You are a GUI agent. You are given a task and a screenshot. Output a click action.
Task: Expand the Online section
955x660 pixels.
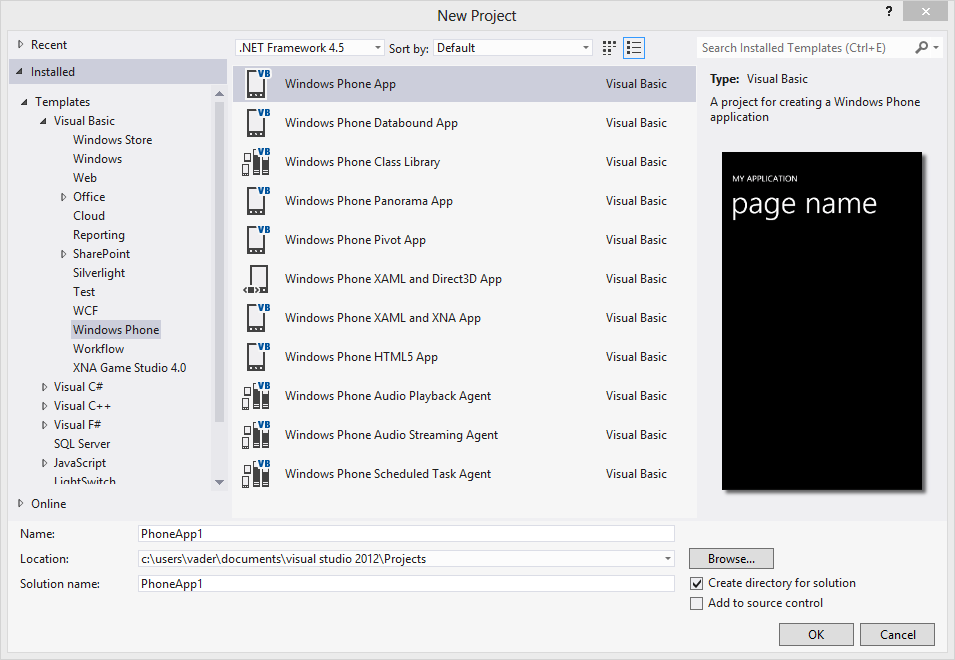(20, 504)
